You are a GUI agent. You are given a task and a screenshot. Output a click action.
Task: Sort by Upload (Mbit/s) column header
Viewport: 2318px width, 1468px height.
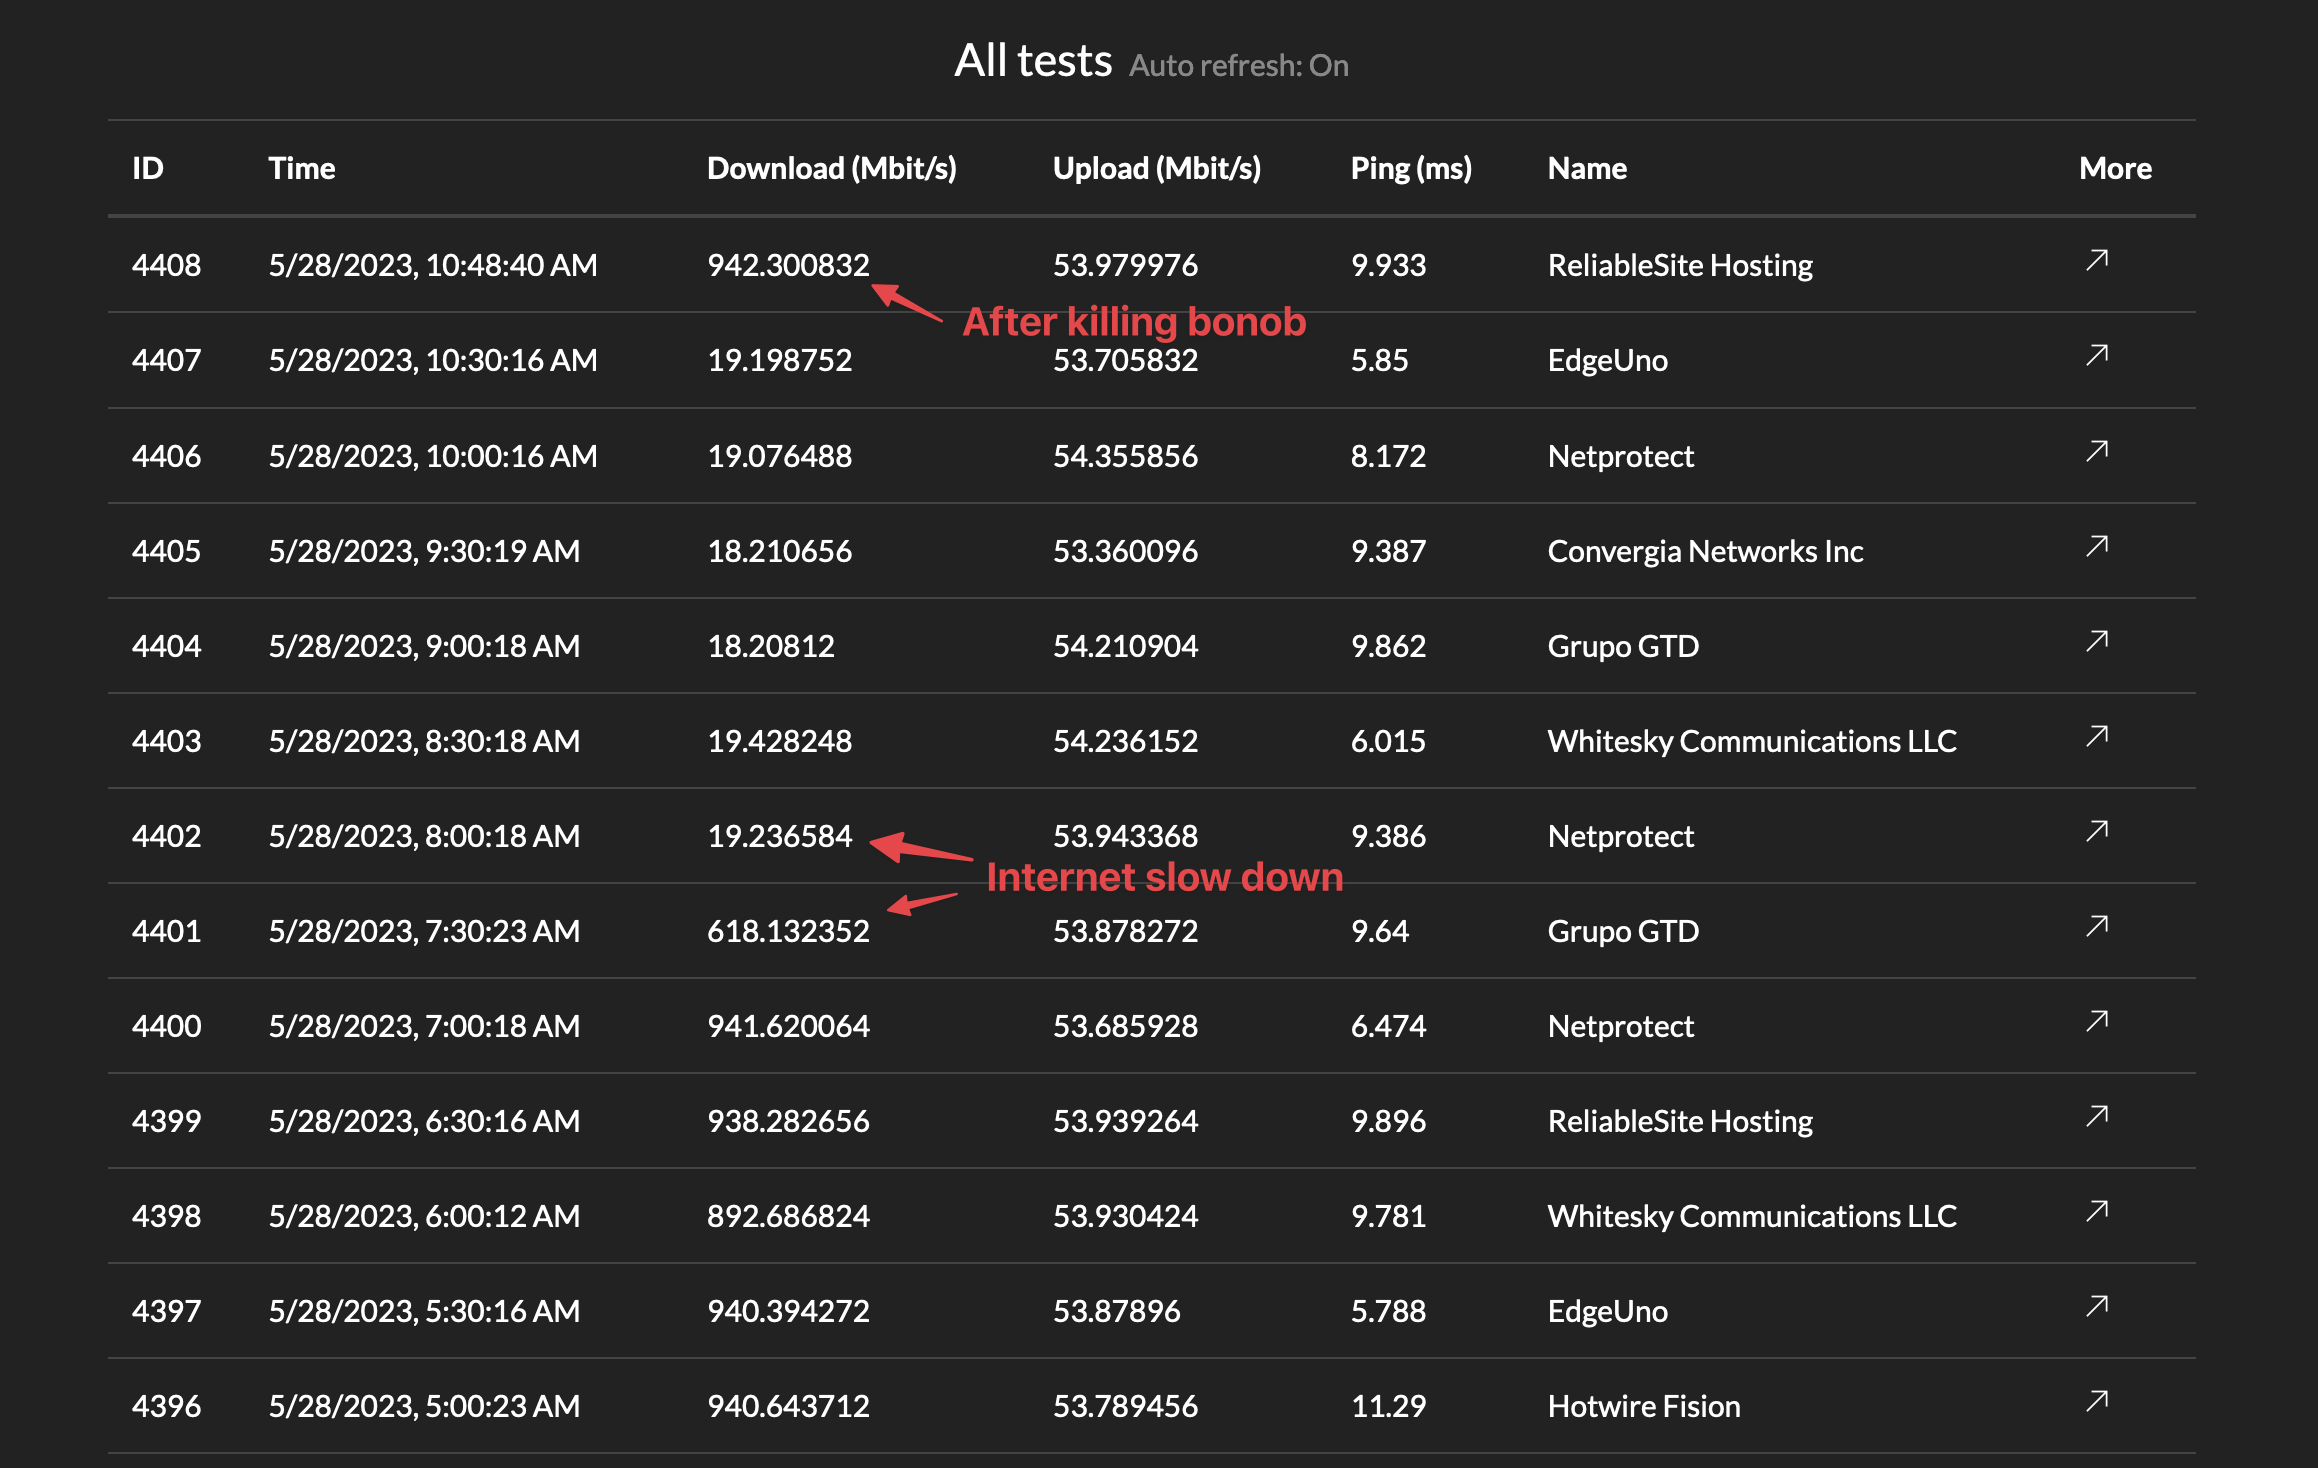click(x=1156, y=167)
